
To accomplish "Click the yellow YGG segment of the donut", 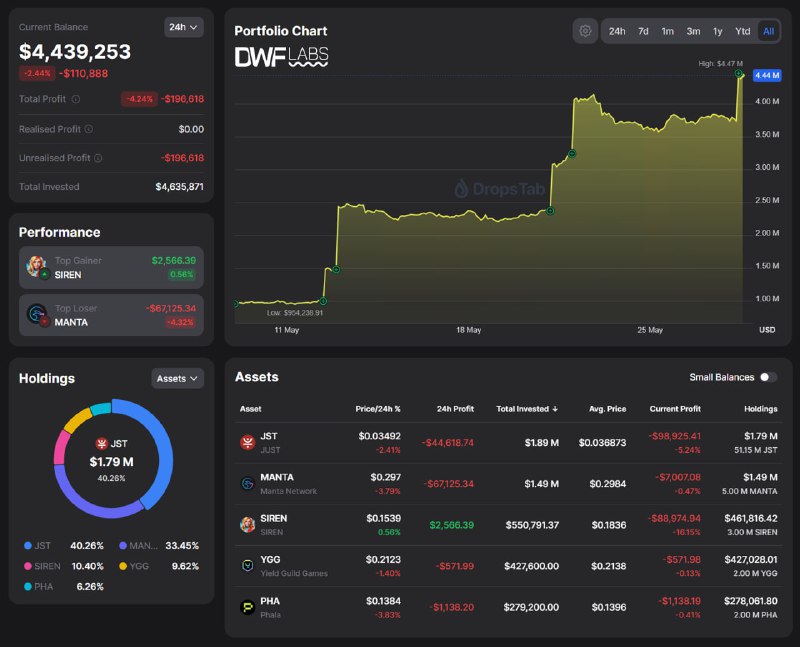I will coord(77,419).
